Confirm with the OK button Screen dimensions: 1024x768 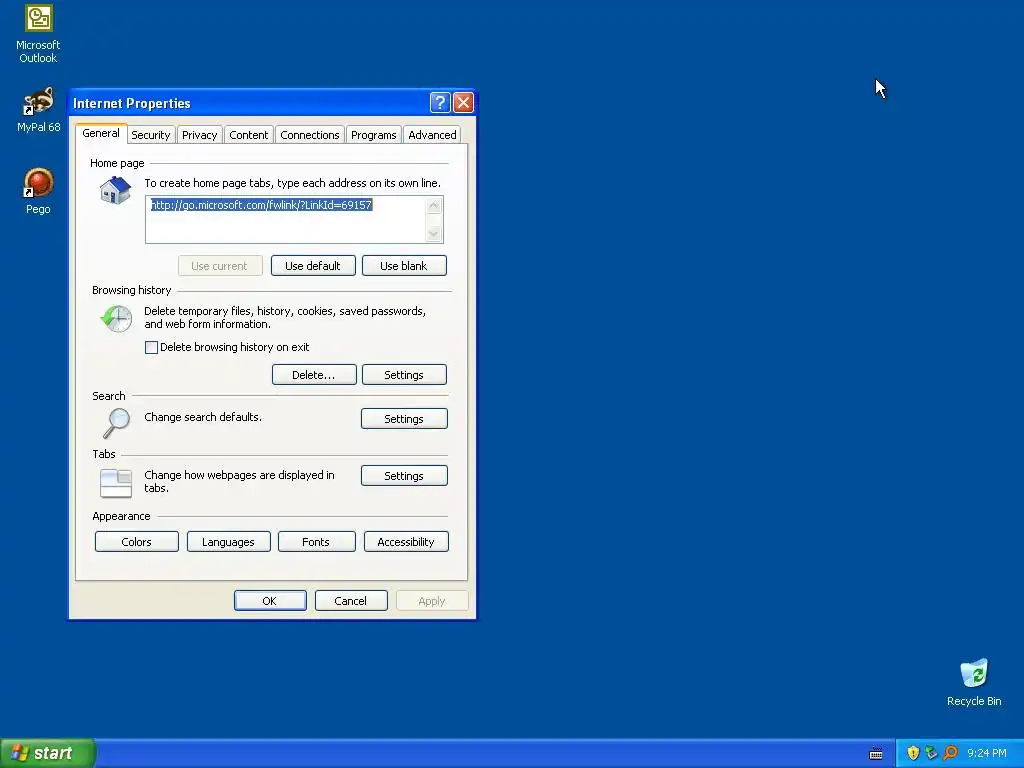270,601
